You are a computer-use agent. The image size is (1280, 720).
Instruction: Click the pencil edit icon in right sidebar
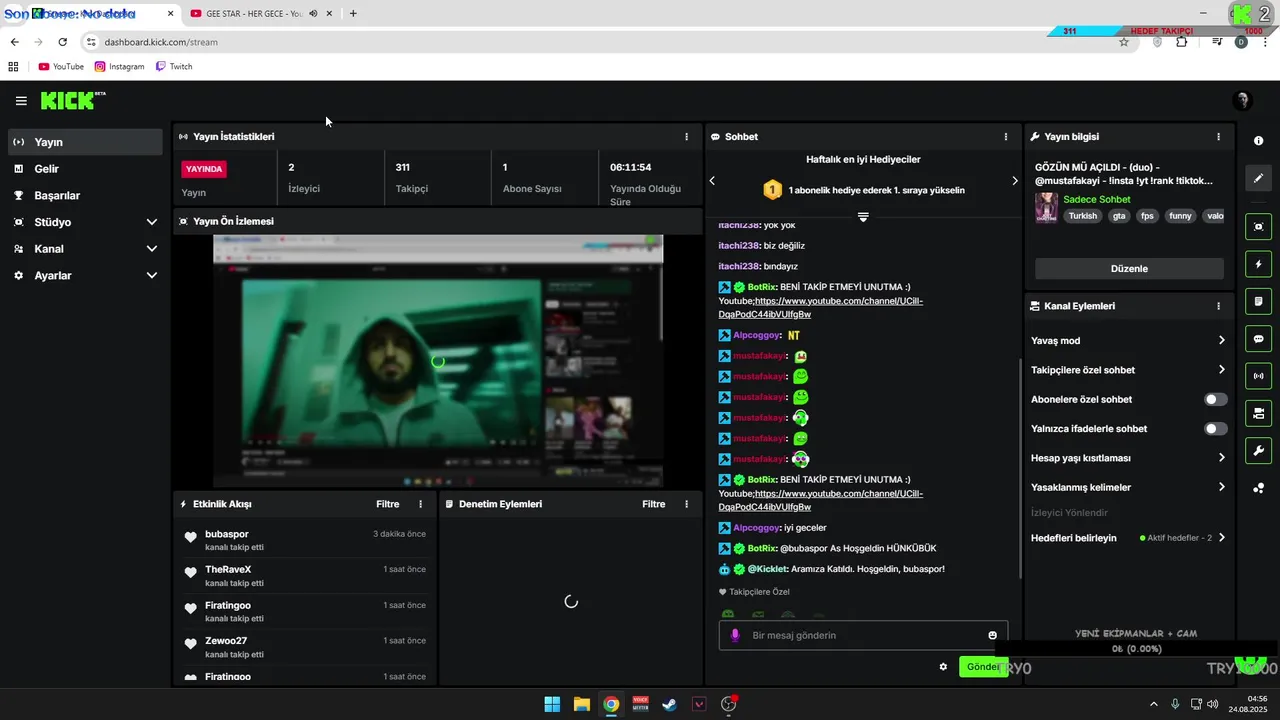1258,178
